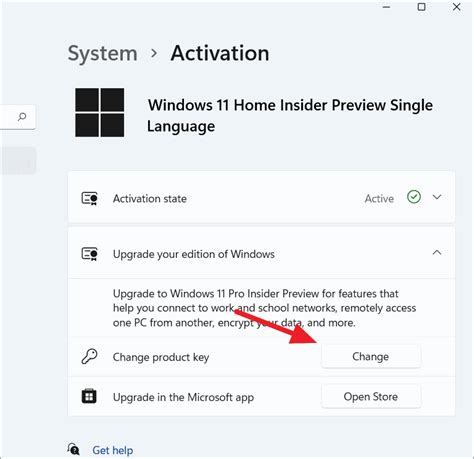
Task: Click the Change product key label
Action: pyautogui.click(x=161, y=357)
